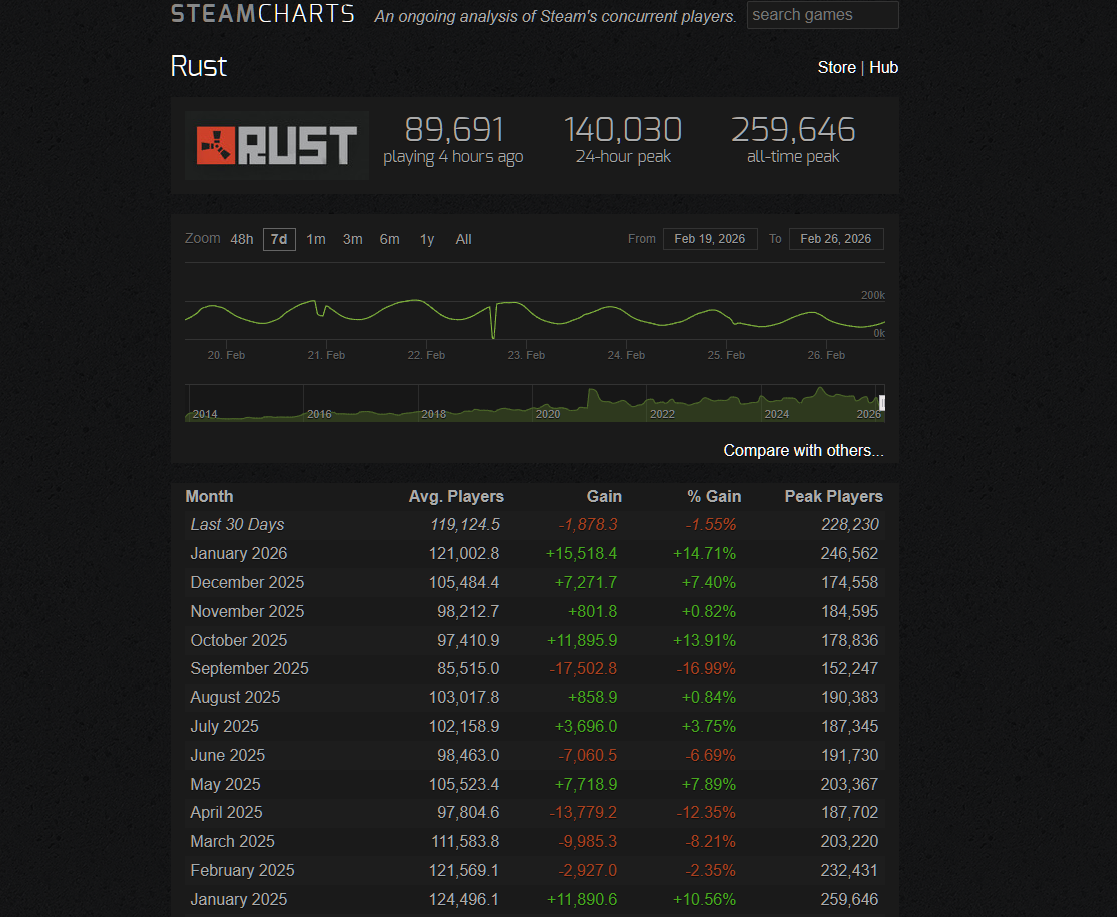Click the SteamCharts logo
The height and width of the screenshot is (917, 1117).
click(x=262, y=14)
